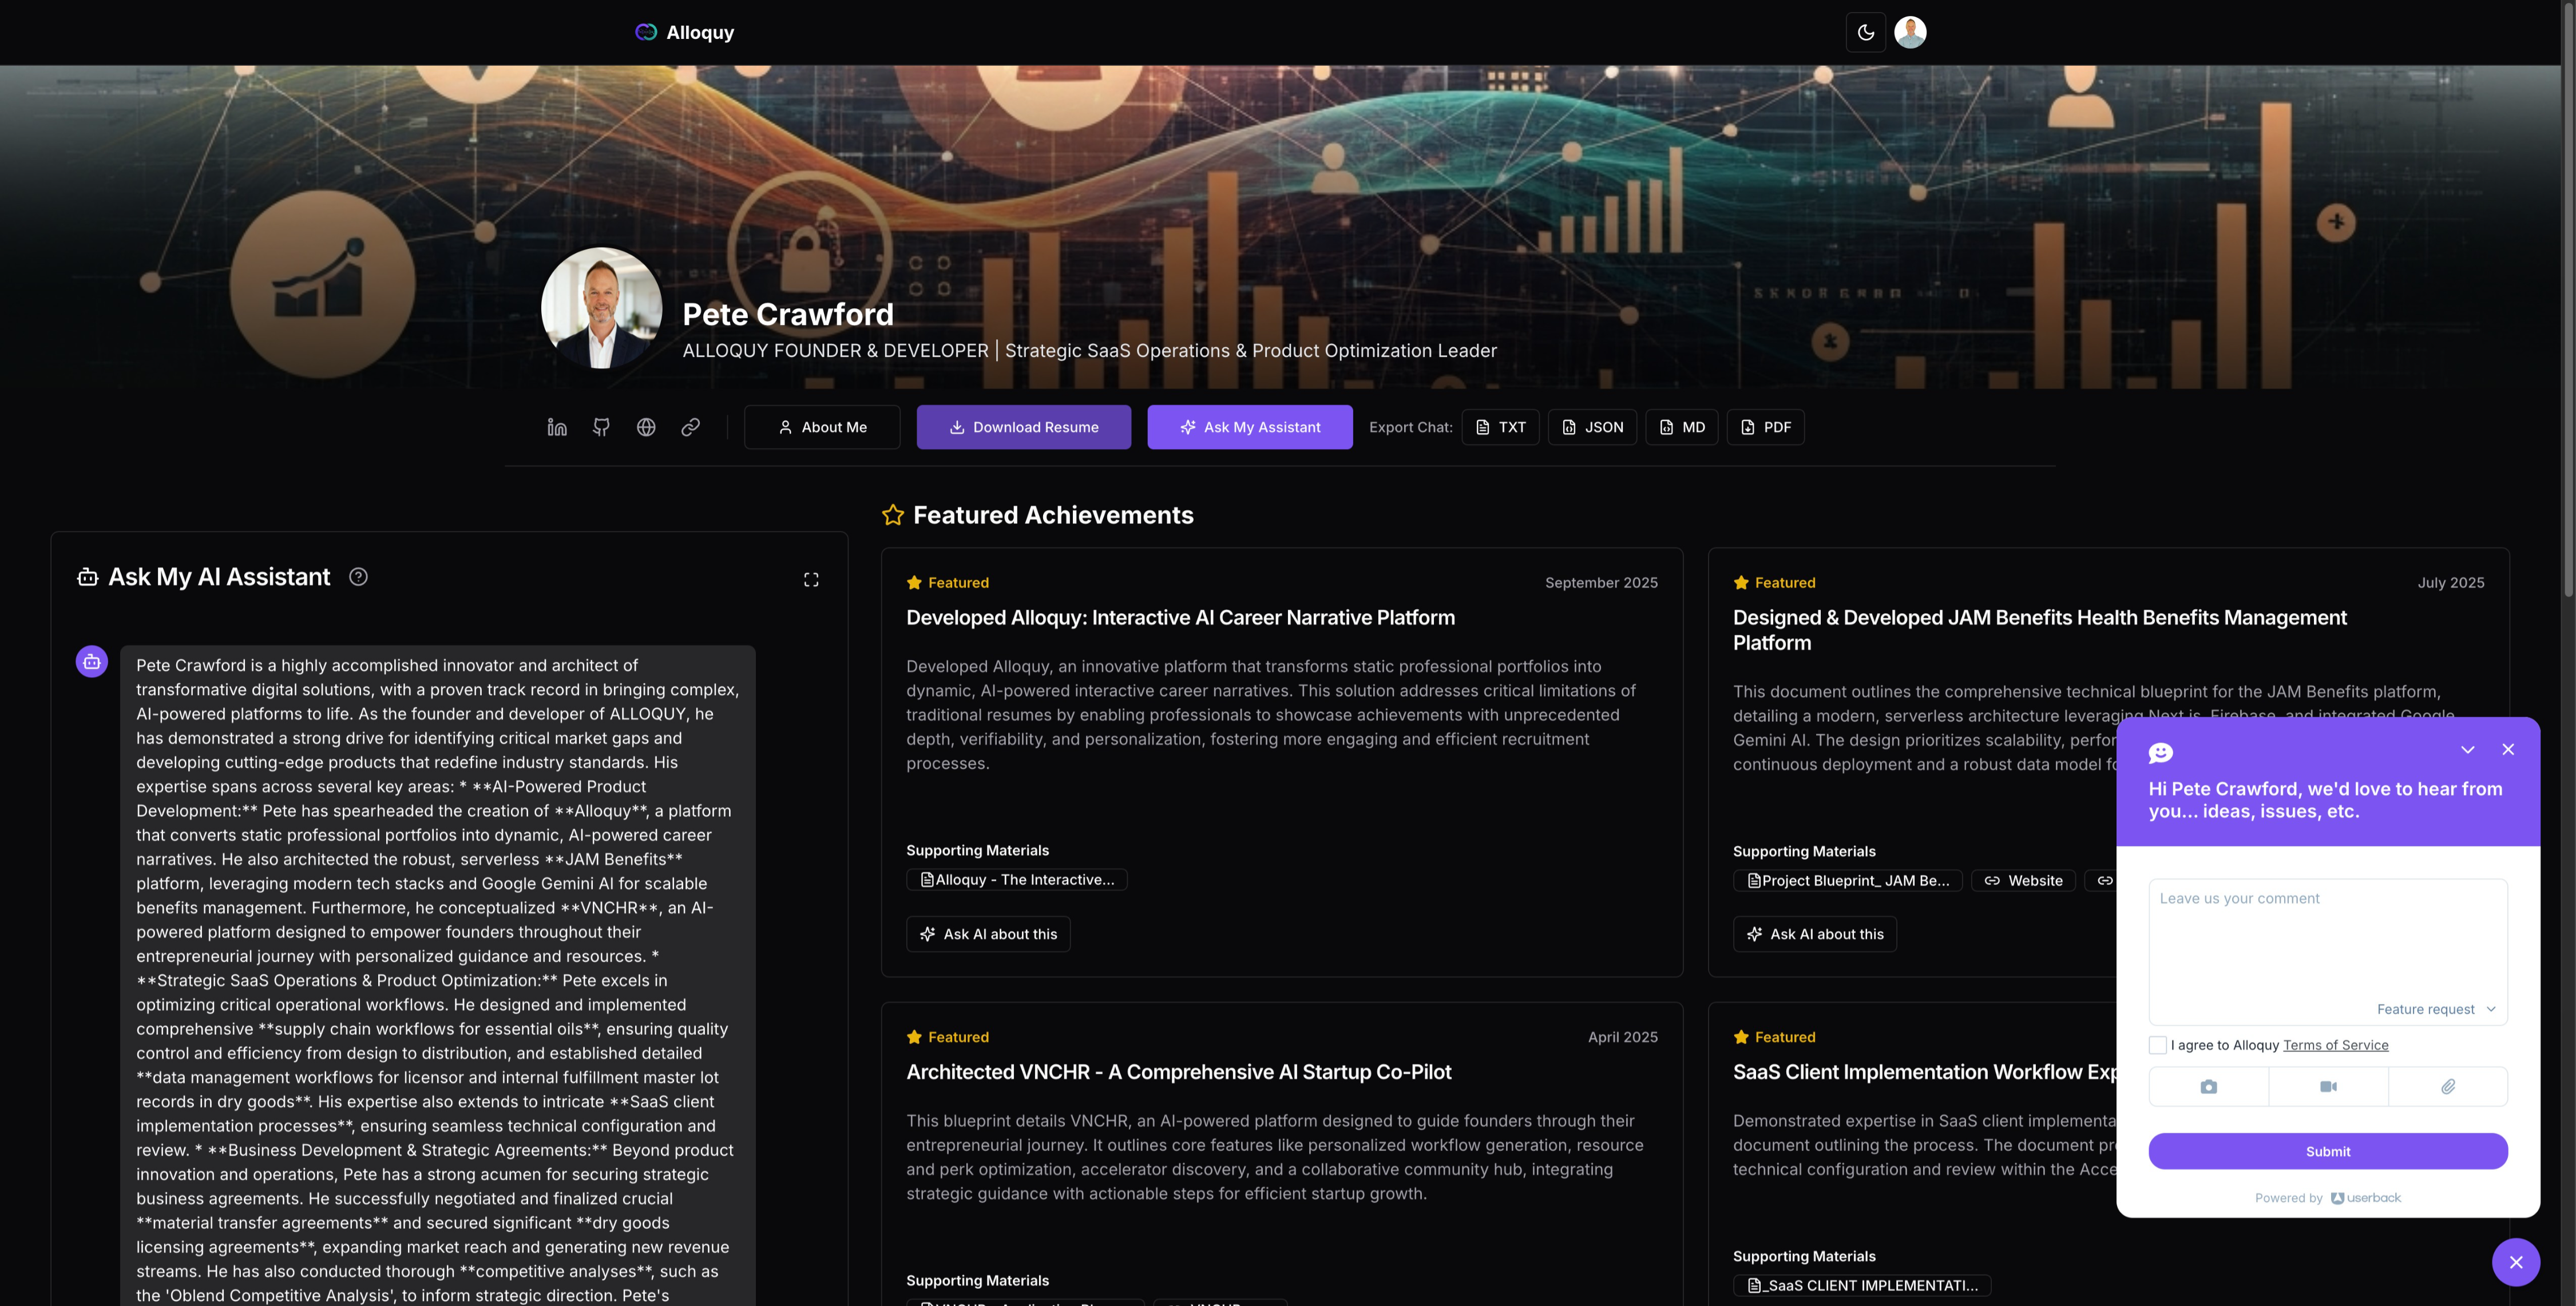Click the Download Resume button
Viewport: 2576px width, 1306px height.
click(x=1023, y=427)
